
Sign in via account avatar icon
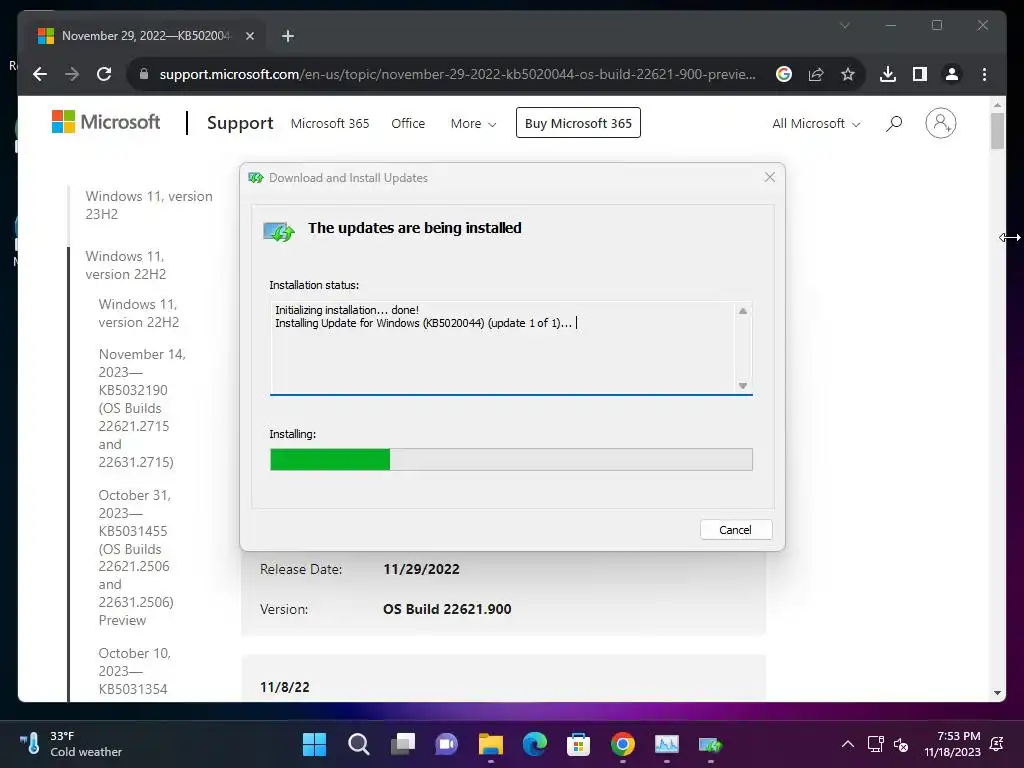pyautogui.click(x=940, y=123)
